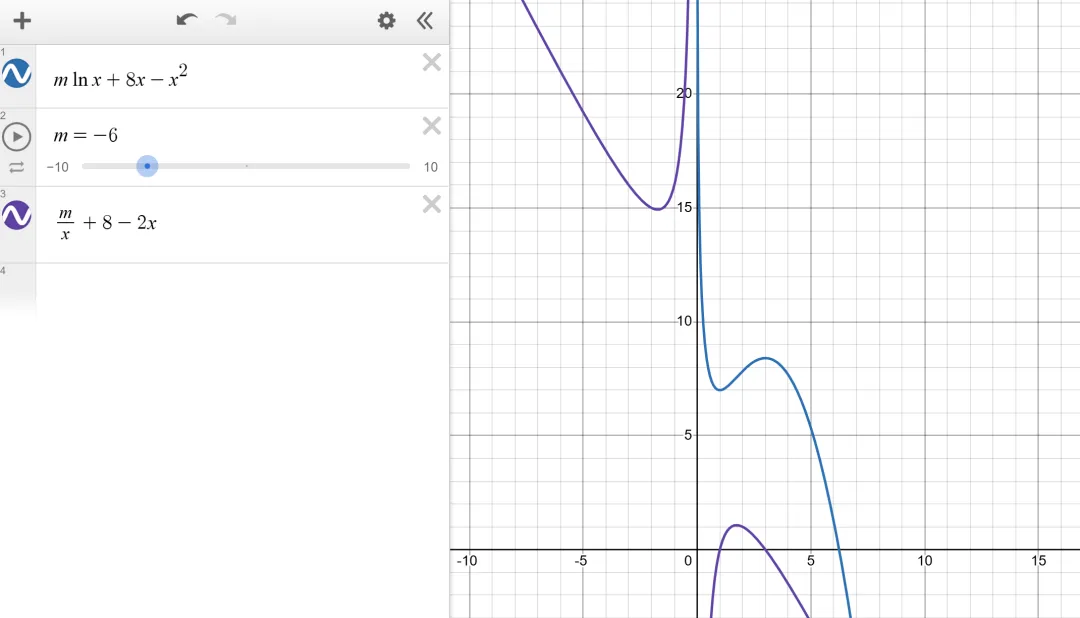Change the slider animation loop mode
The height and width of the screenshot is (618, 1080).
17,167
